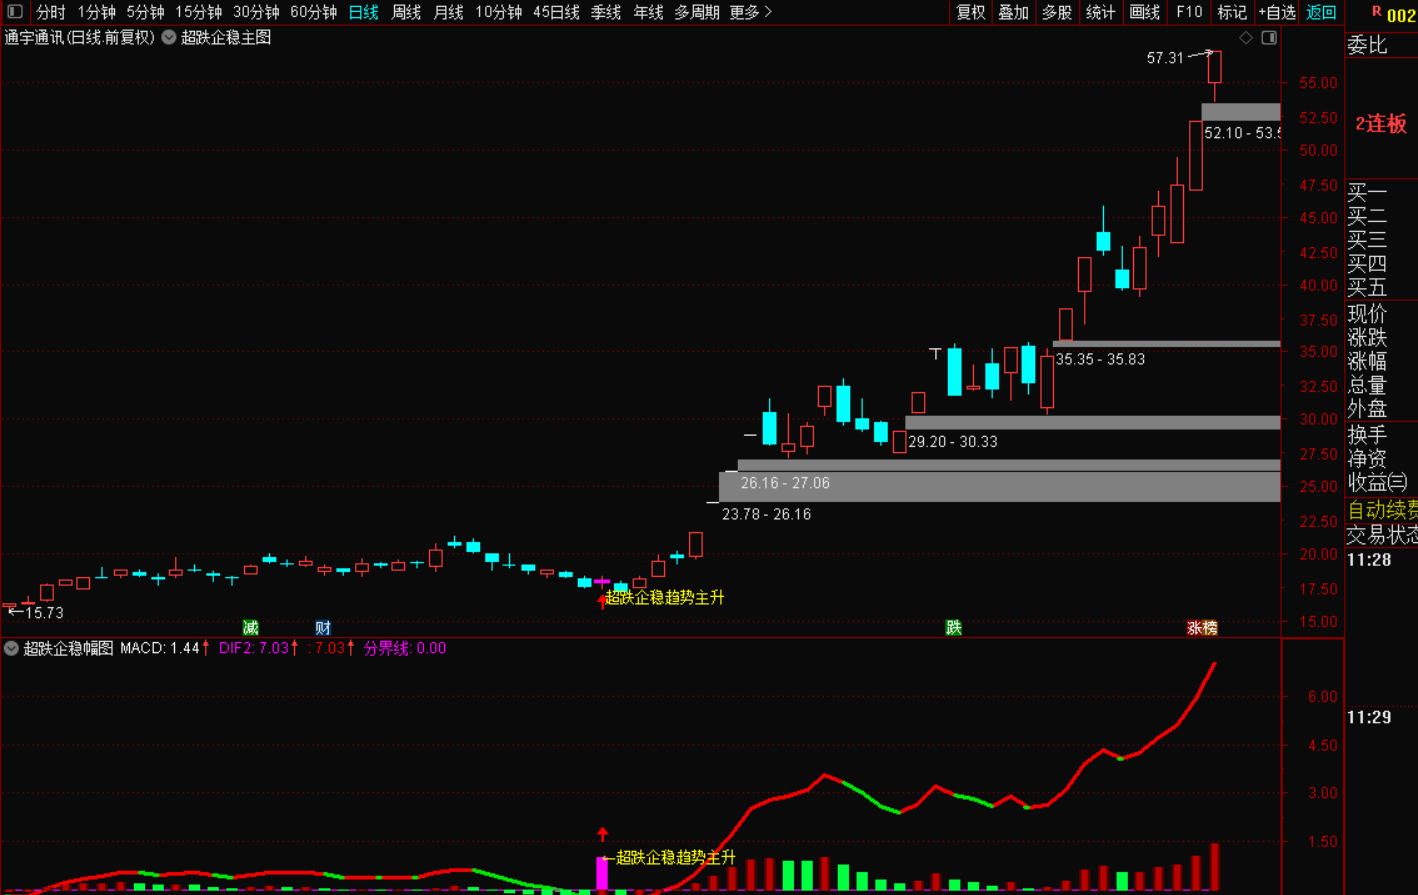Expand the 更多 periods menu

click(x=751, y=12)
